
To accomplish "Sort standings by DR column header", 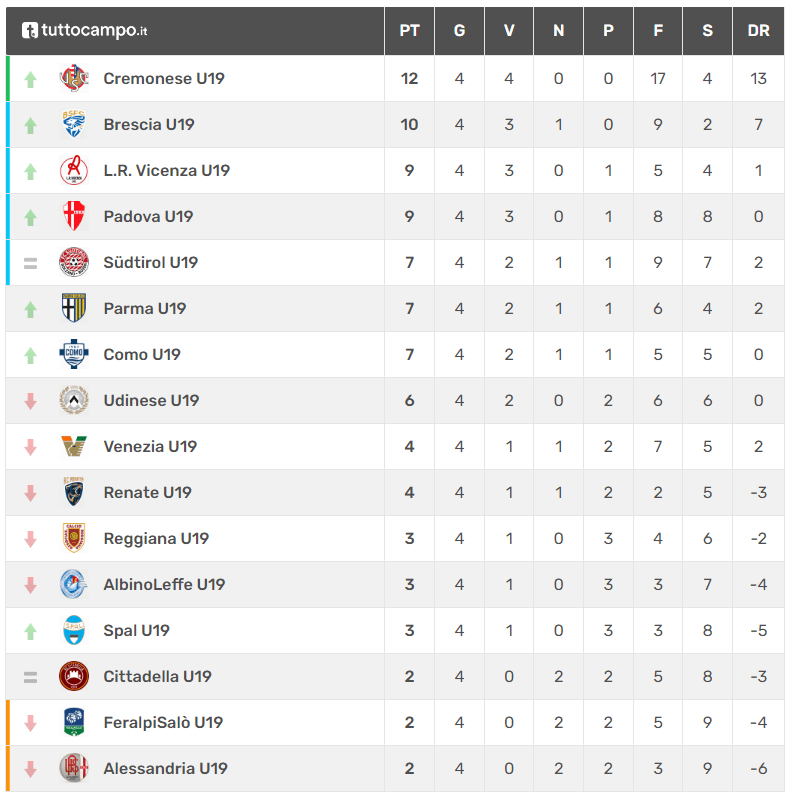I will [x=758, y=31].
